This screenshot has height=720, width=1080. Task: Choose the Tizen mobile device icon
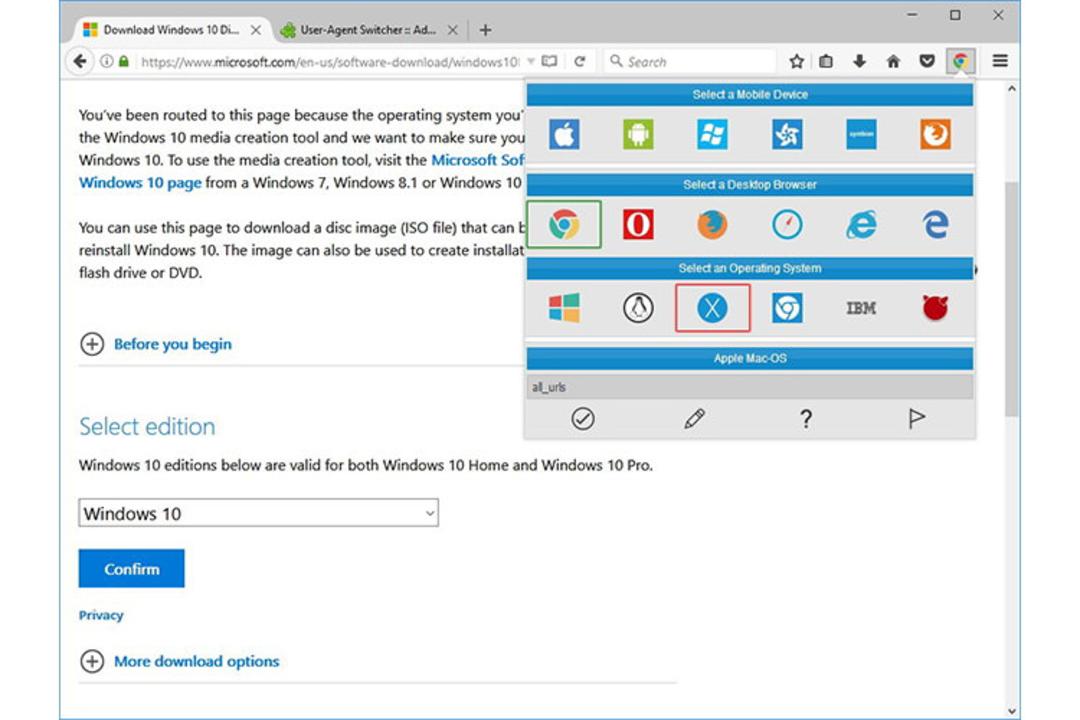[787, 134]
